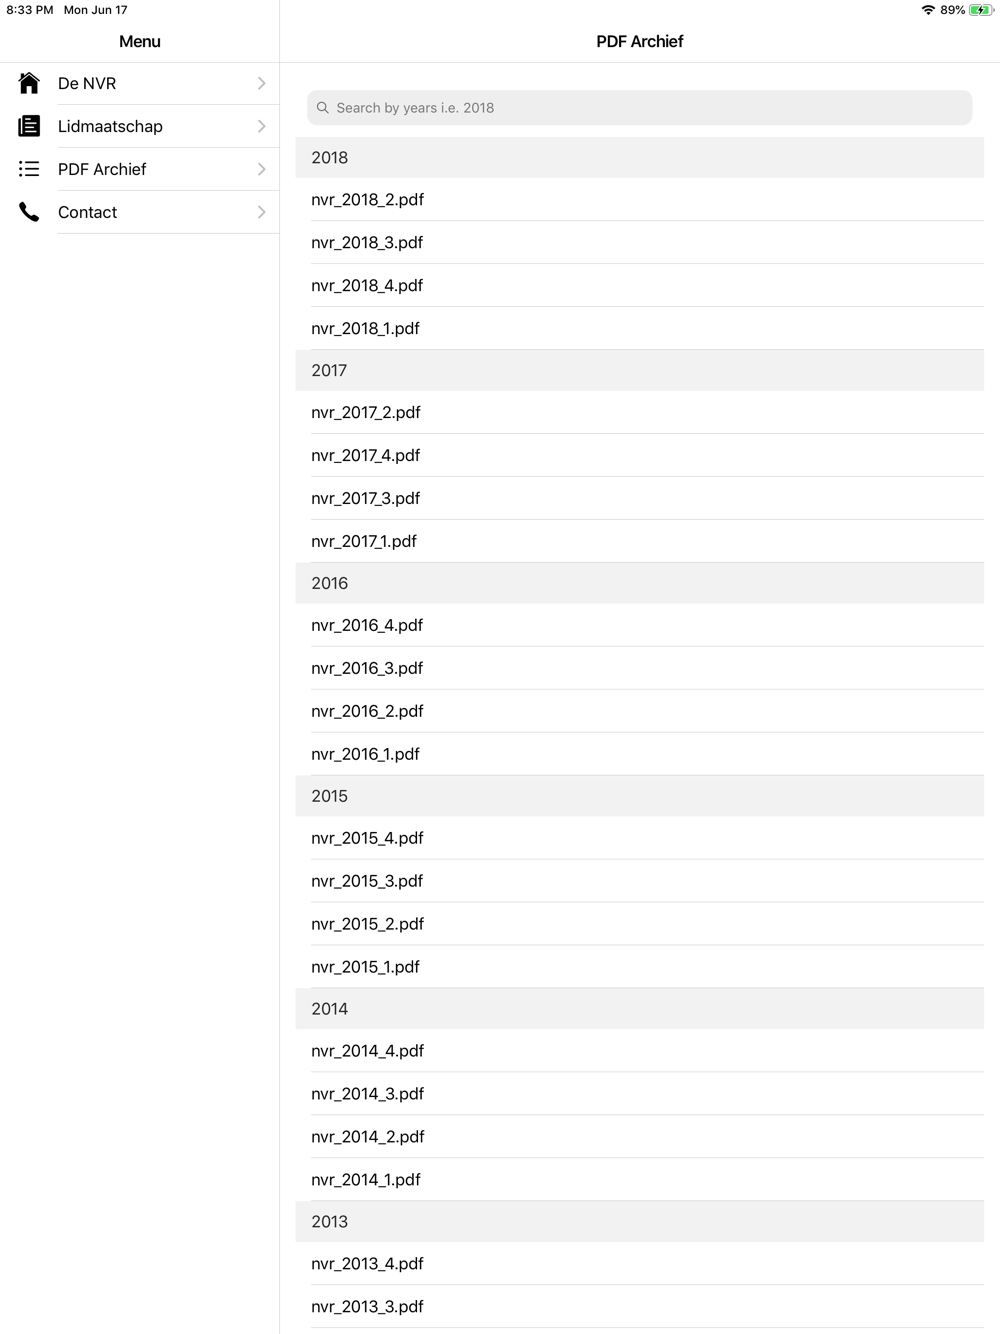Open nvr_2013_4.pdf document
The image size is (1000, 1334).
(x=640, y=1264)
